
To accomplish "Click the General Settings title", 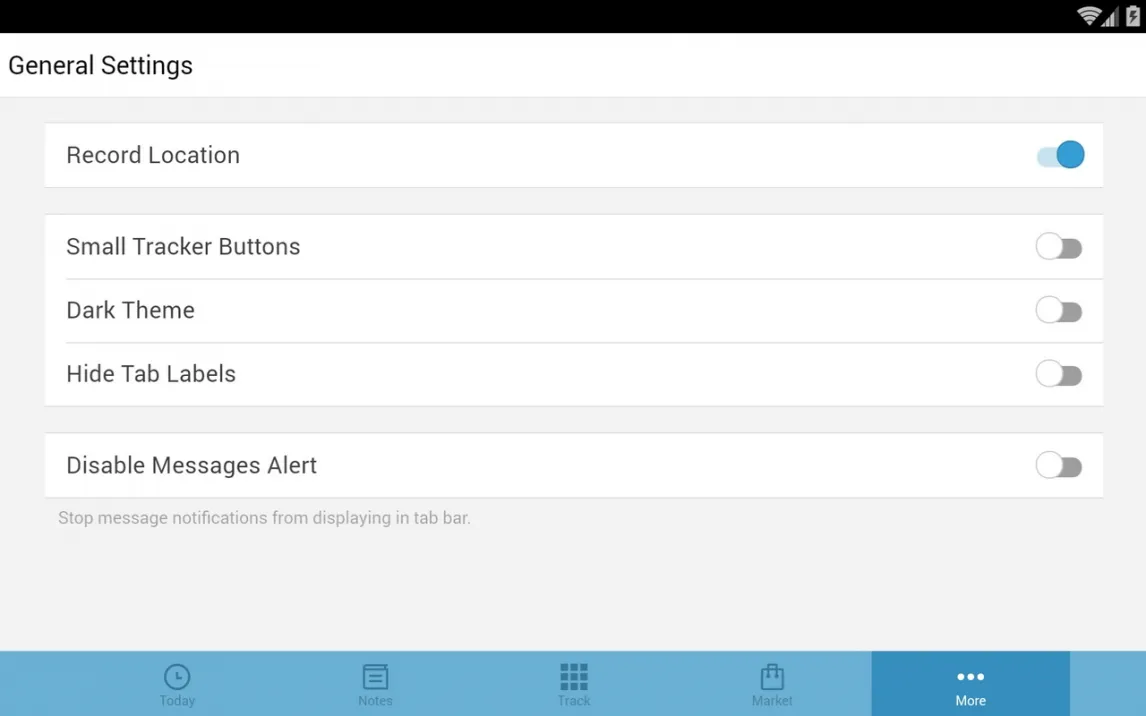I will (100, 65).
